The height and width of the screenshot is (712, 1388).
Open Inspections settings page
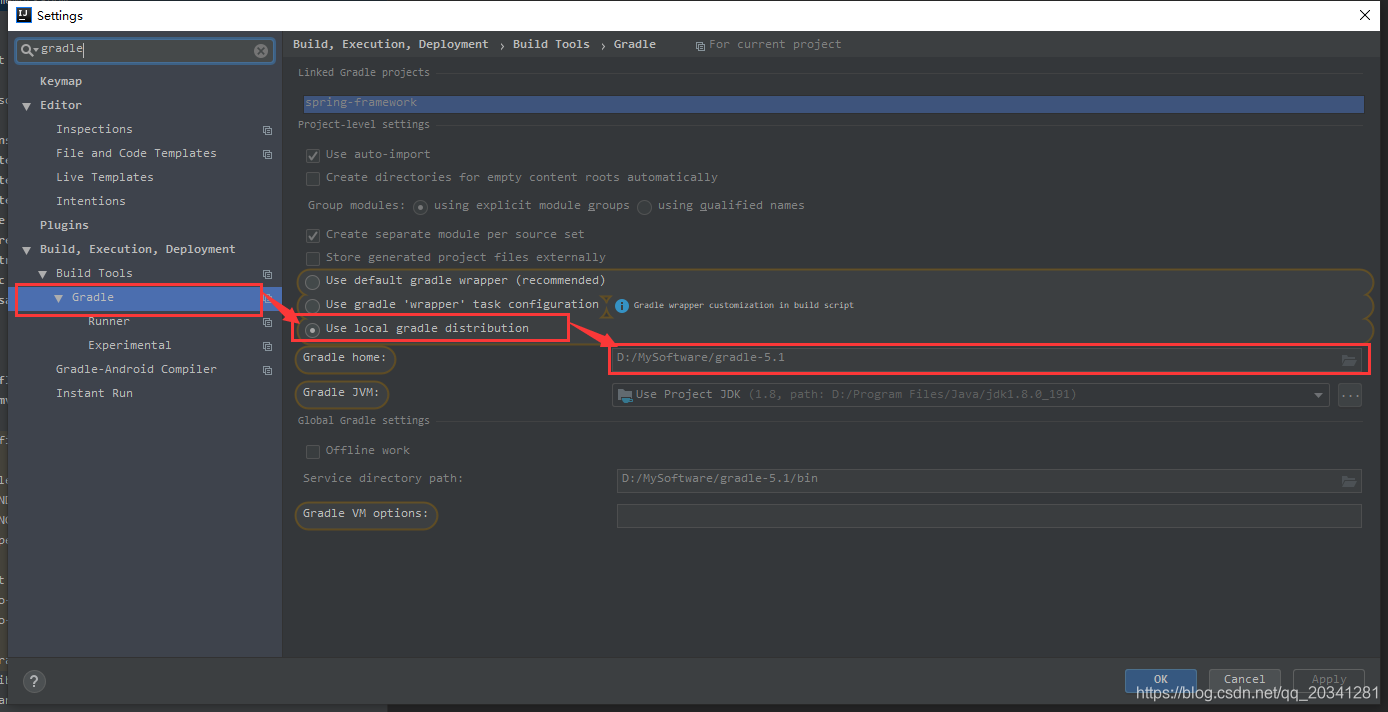click(94, 129)
